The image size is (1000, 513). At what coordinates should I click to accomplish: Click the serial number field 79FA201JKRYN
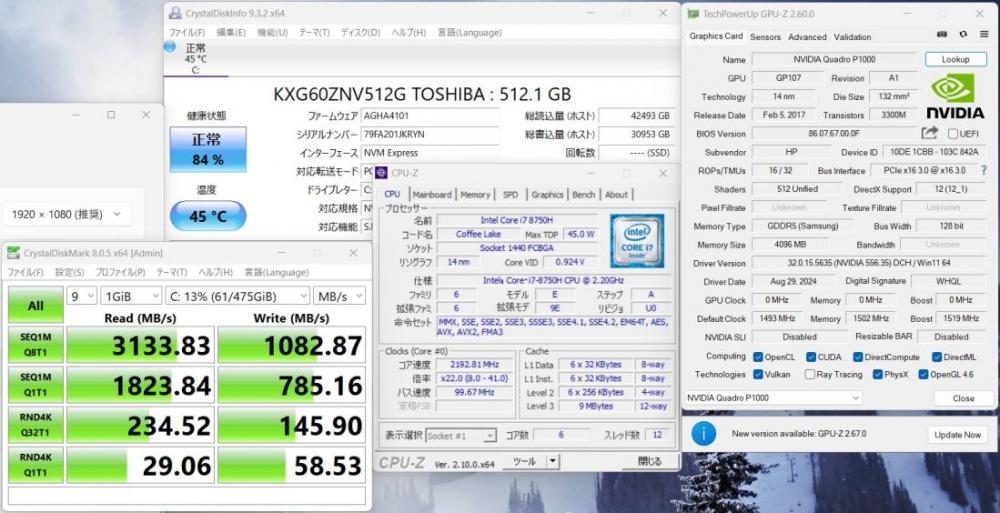(430, 135)
